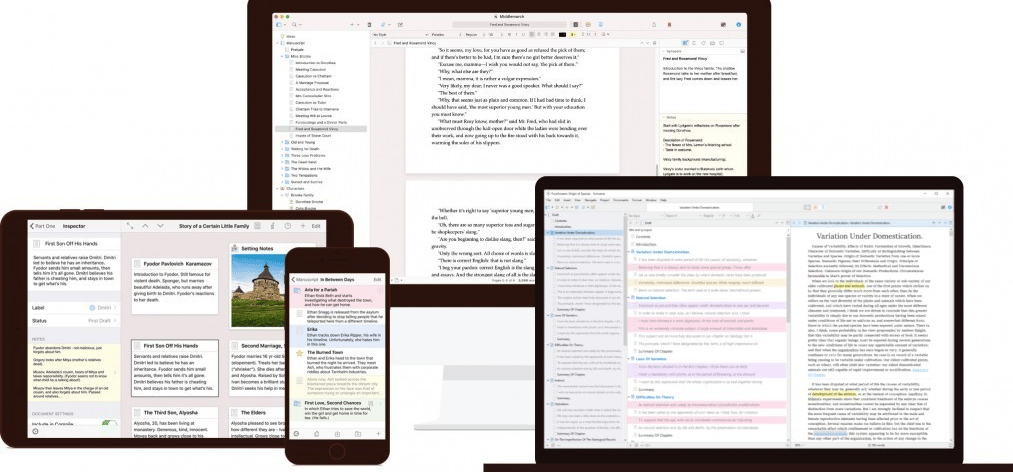Image resolution: width=1013 pixels, height=472 pixels.
Task: Switch to outliner view in the Mac toolbar
Action: point(600,25)
